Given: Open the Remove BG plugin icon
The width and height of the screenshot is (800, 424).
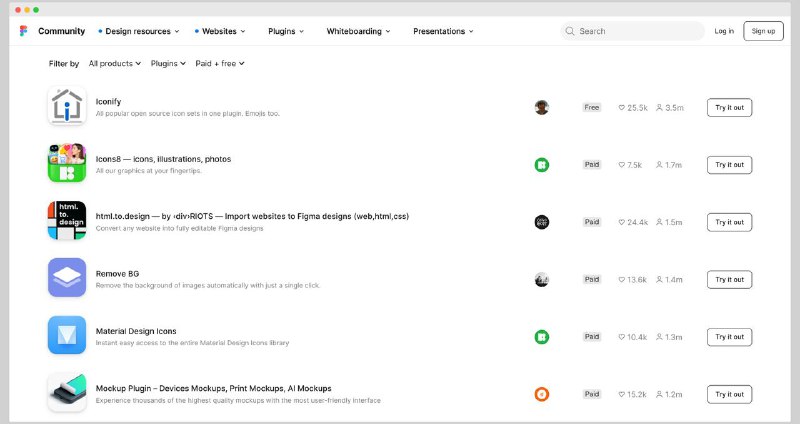Looking at the screenshot, I should point(67,278).
